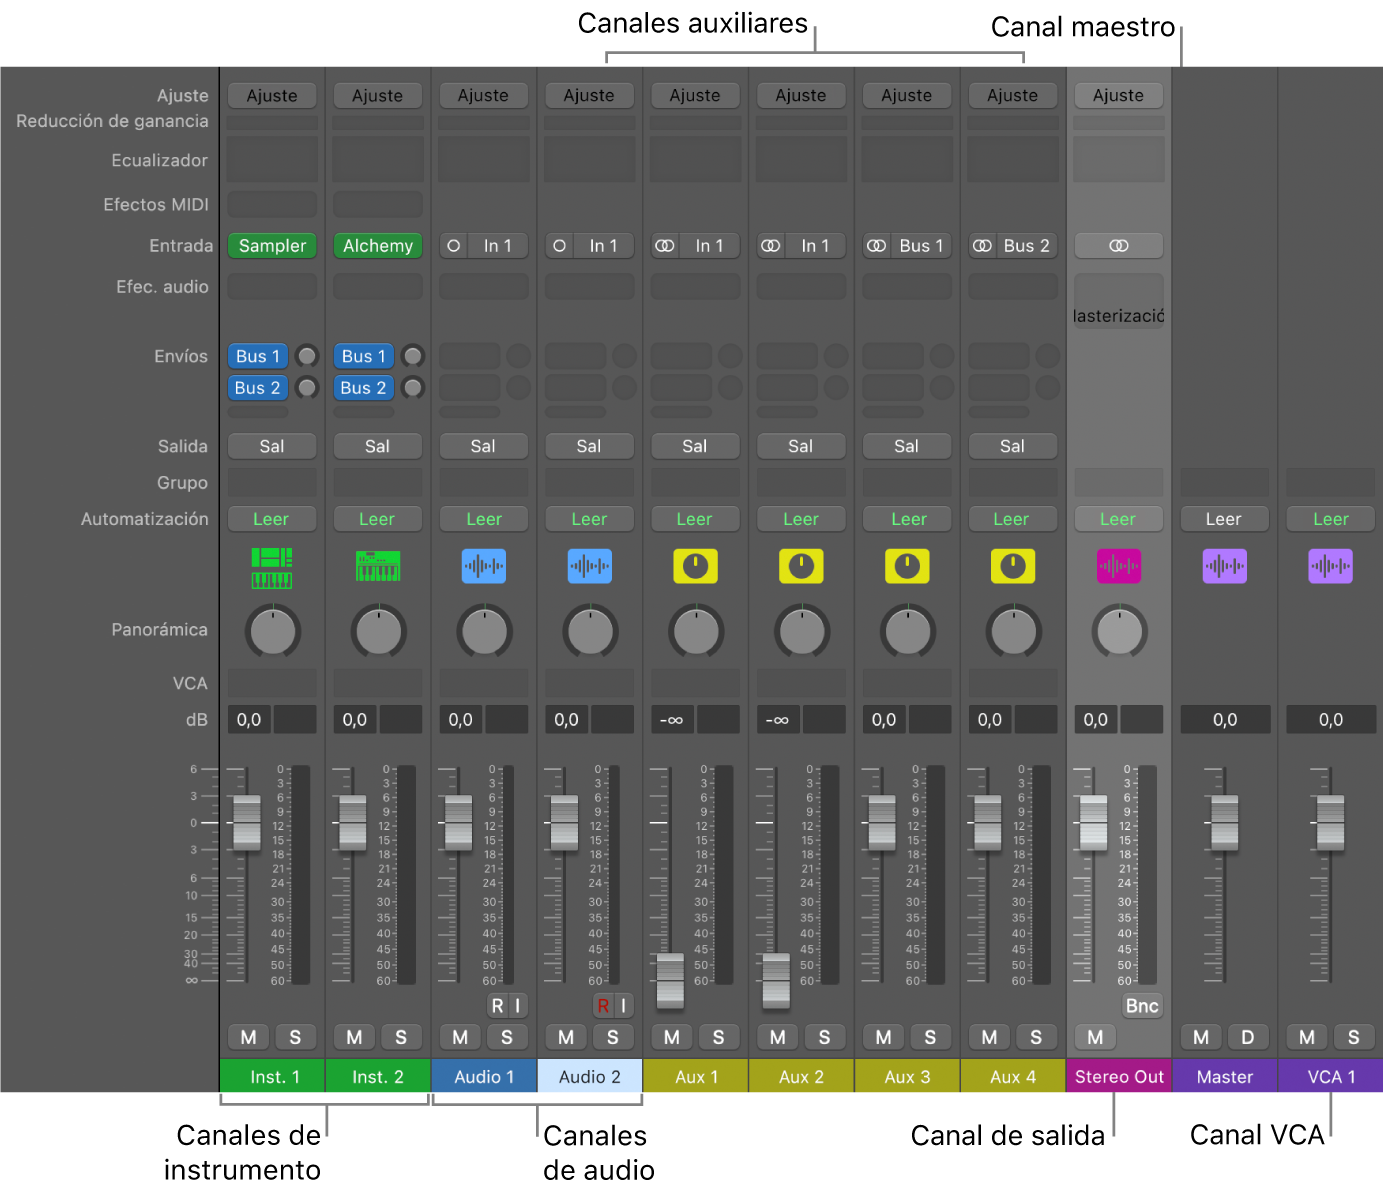Click the Aux 1 volume fader handle

pos(670,980)
